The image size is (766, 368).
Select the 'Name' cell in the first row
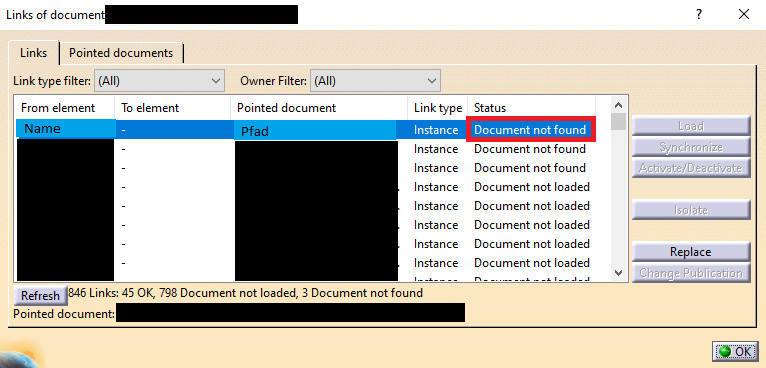click(66, 130)
